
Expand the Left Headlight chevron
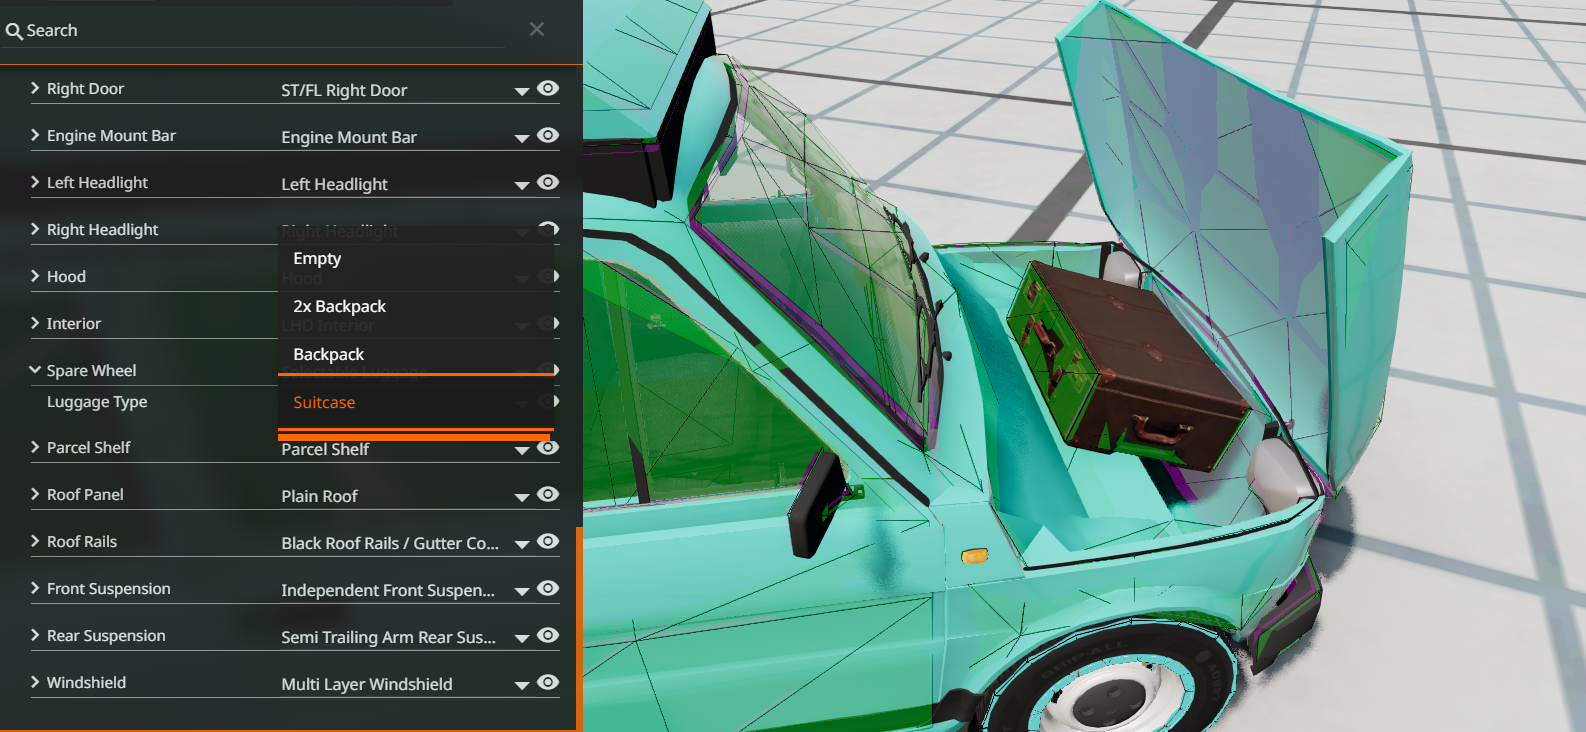[35, 182]
